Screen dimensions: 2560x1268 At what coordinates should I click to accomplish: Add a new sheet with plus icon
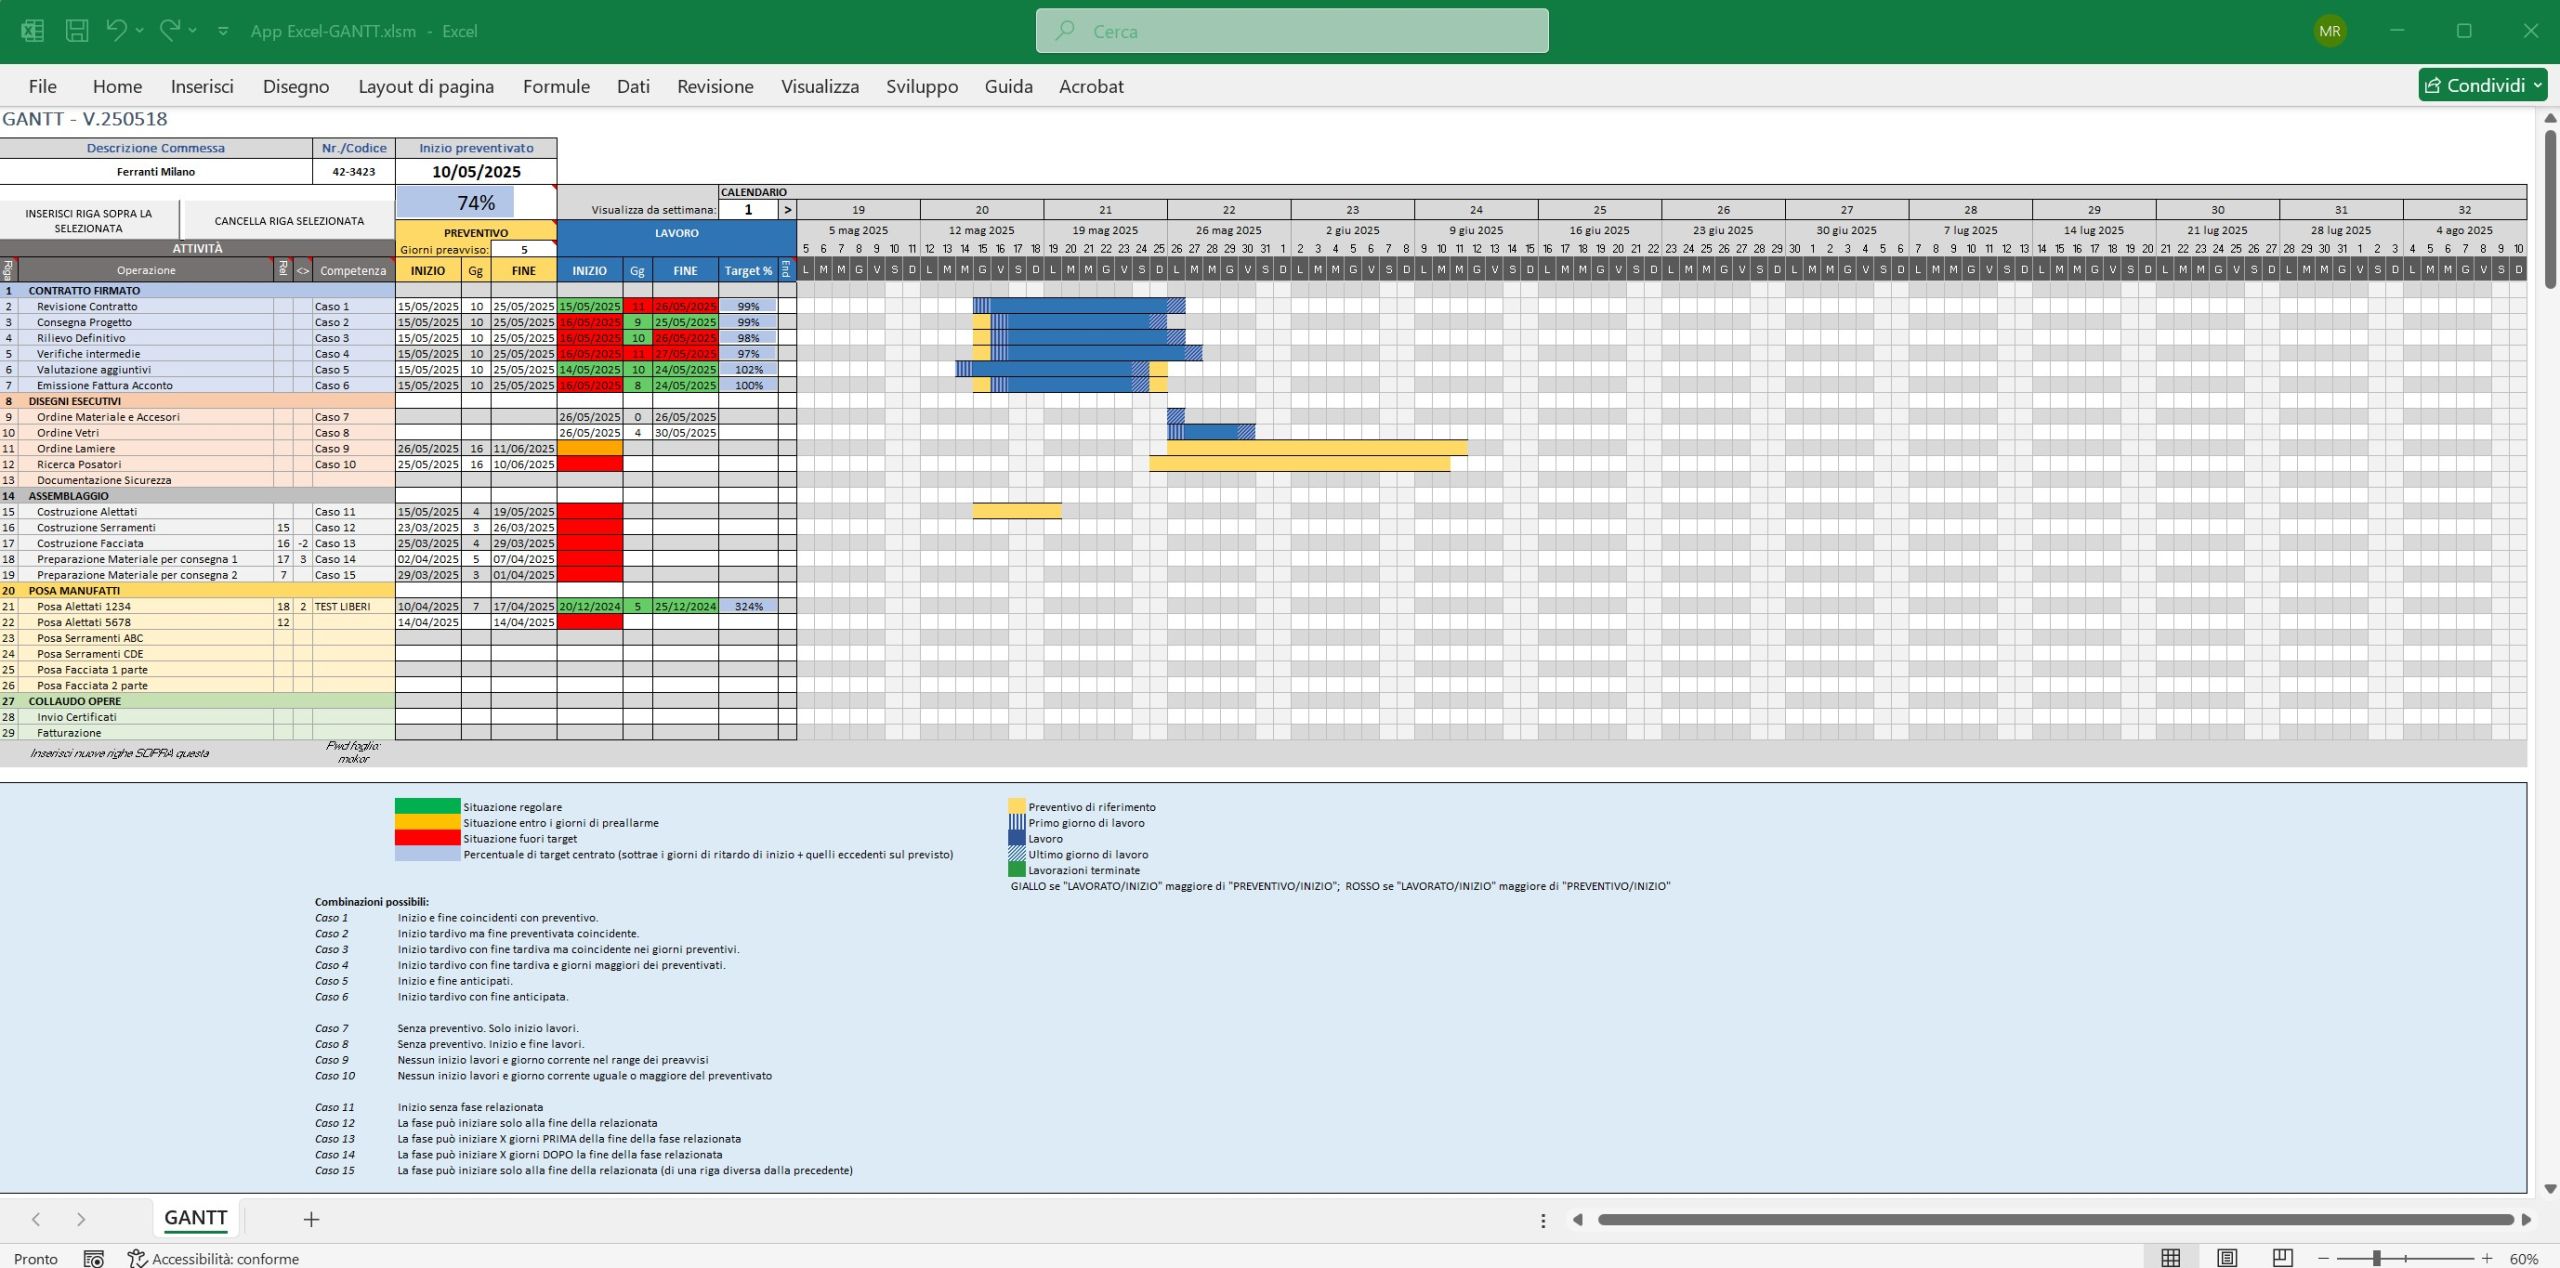coord(311,1219)
